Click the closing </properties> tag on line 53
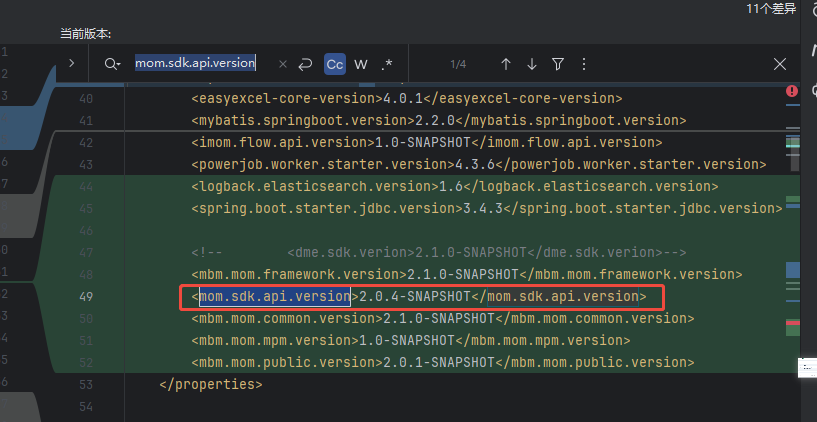Viewport: 817px width, 422px height. point(210,383)
